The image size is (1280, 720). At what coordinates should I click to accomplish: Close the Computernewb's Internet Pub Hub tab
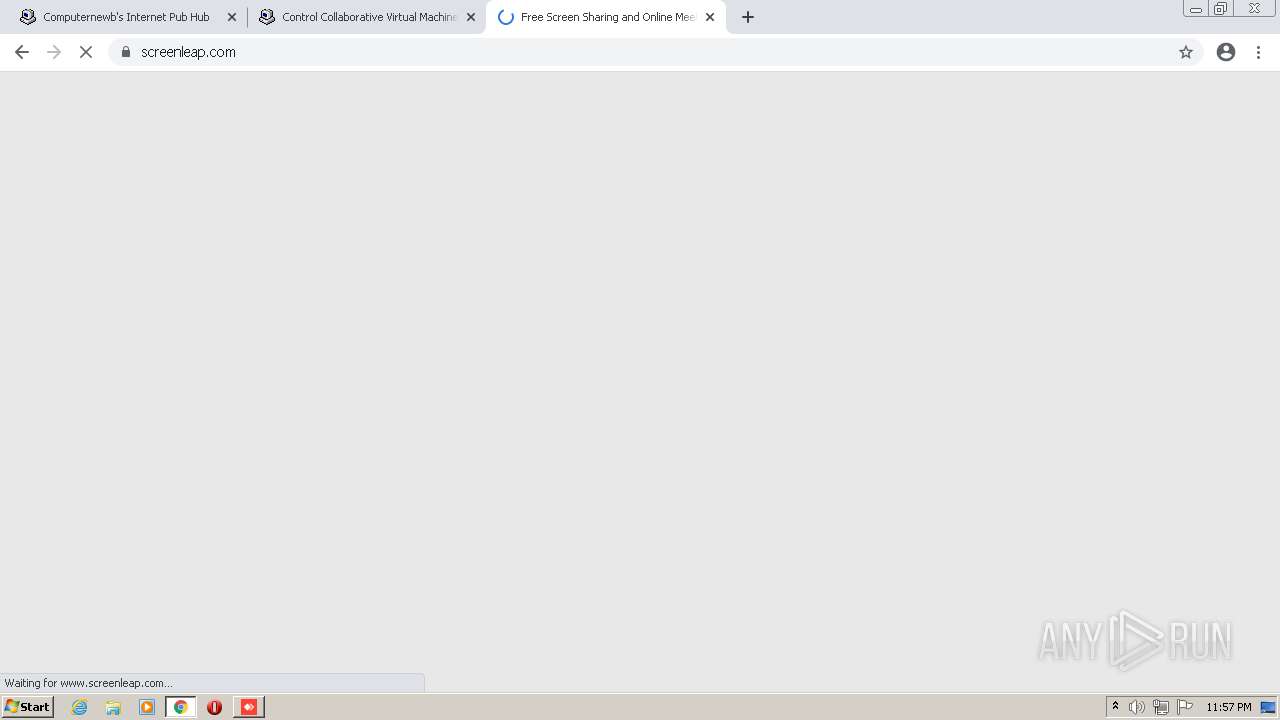232,17
